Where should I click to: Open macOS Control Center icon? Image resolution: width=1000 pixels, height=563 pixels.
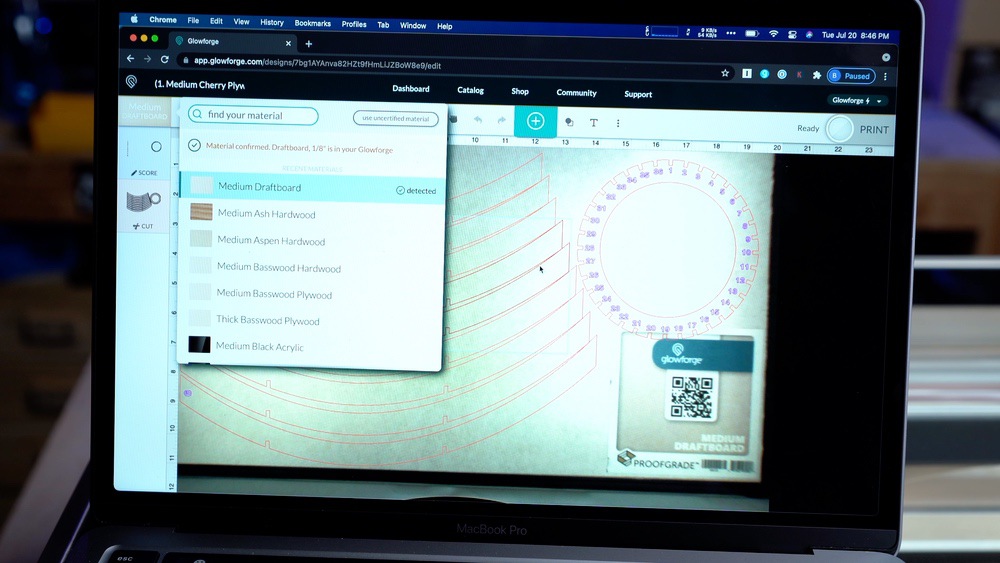[x=792, y=35]
